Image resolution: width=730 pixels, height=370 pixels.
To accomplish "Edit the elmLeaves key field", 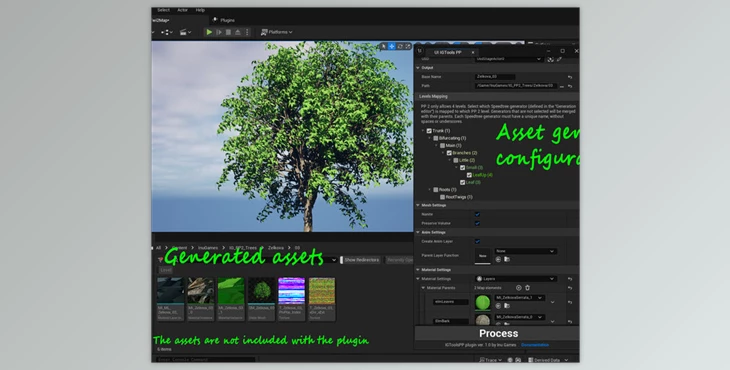I will click(x=451, y=302).
